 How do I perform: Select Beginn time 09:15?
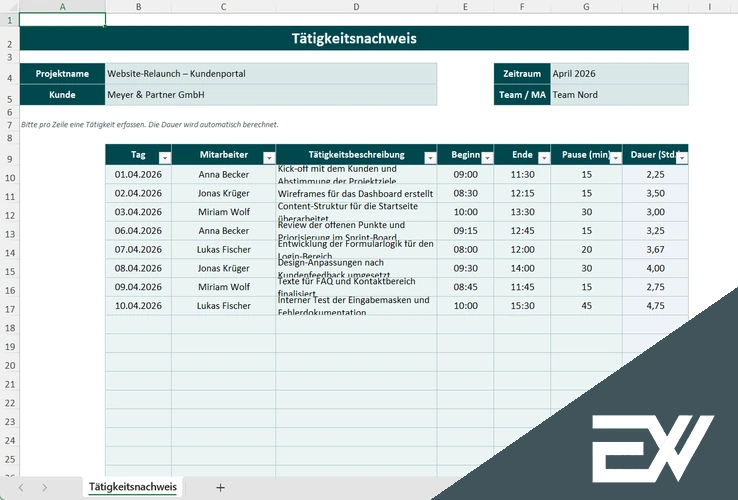pyautogui.click(x=465, y=231)
